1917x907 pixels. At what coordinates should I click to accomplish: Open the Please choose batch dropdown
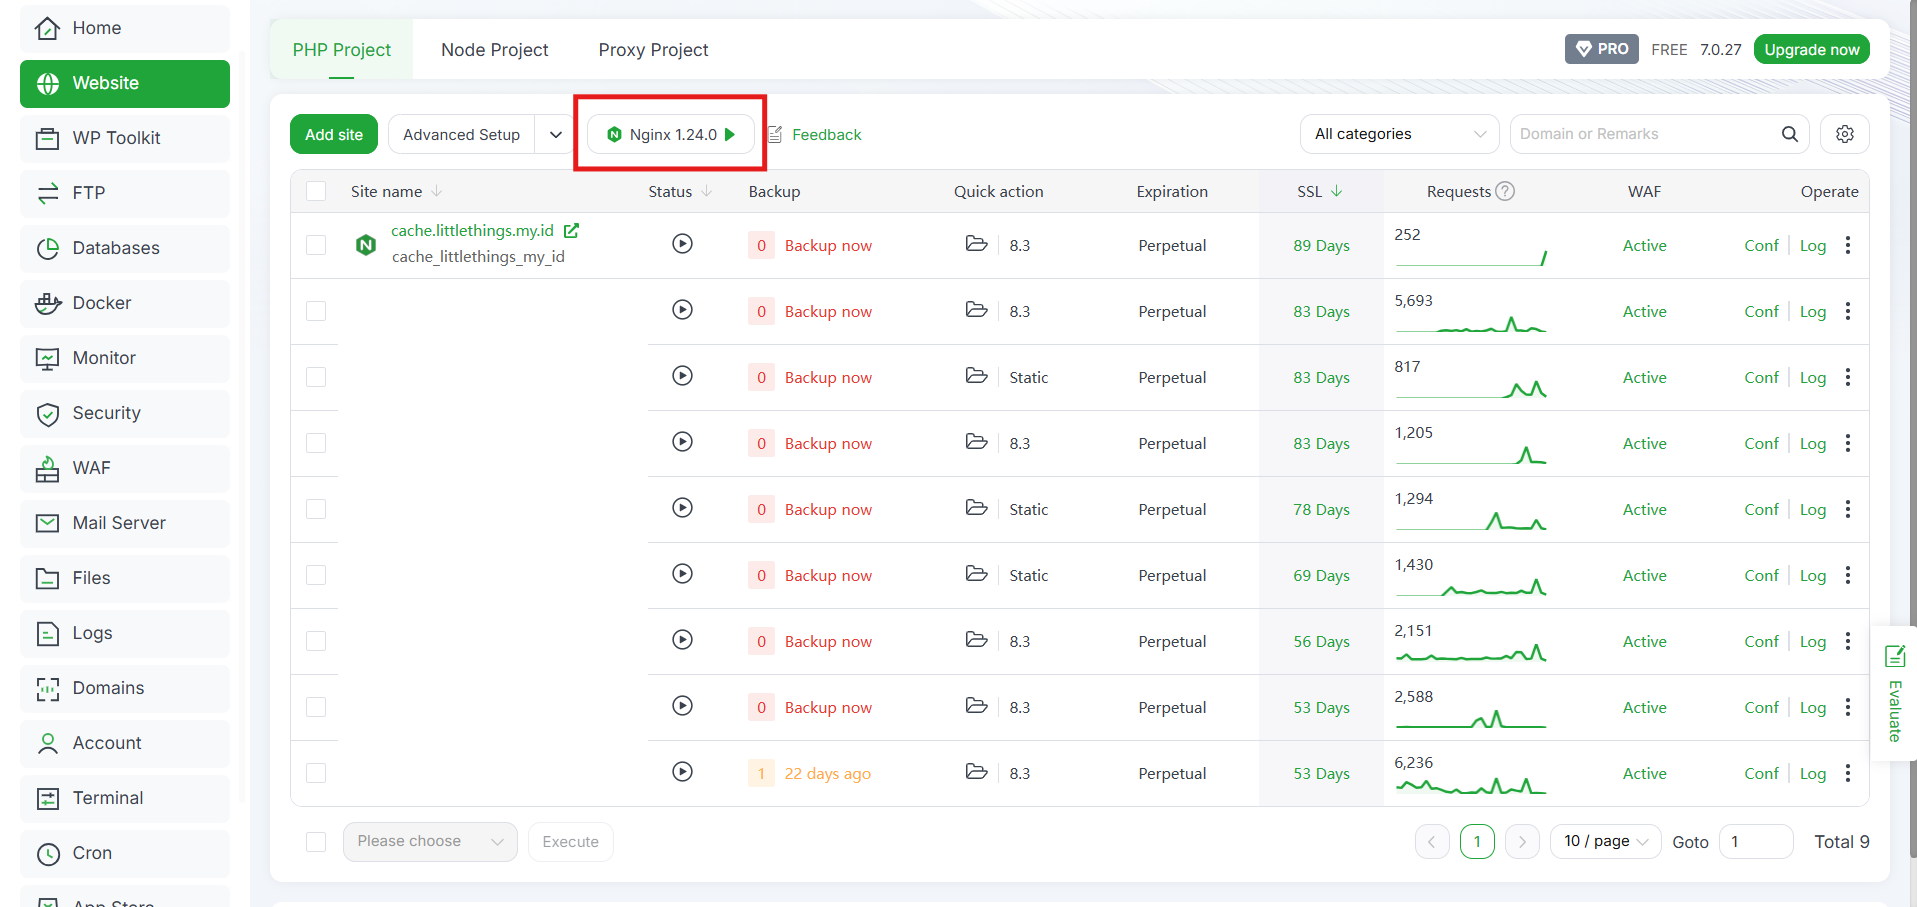tap(430, 842)
